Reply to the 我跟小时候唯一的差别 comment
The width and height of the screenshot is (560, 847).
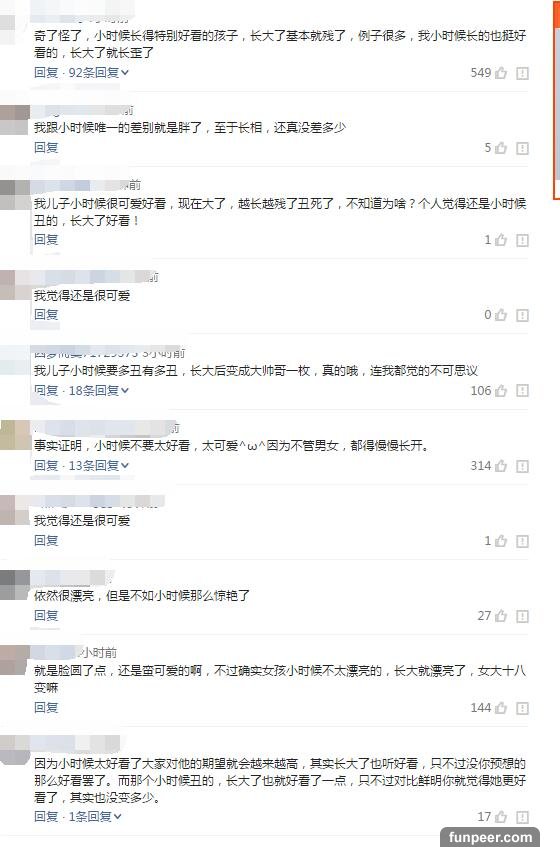(x=46, y=147)
